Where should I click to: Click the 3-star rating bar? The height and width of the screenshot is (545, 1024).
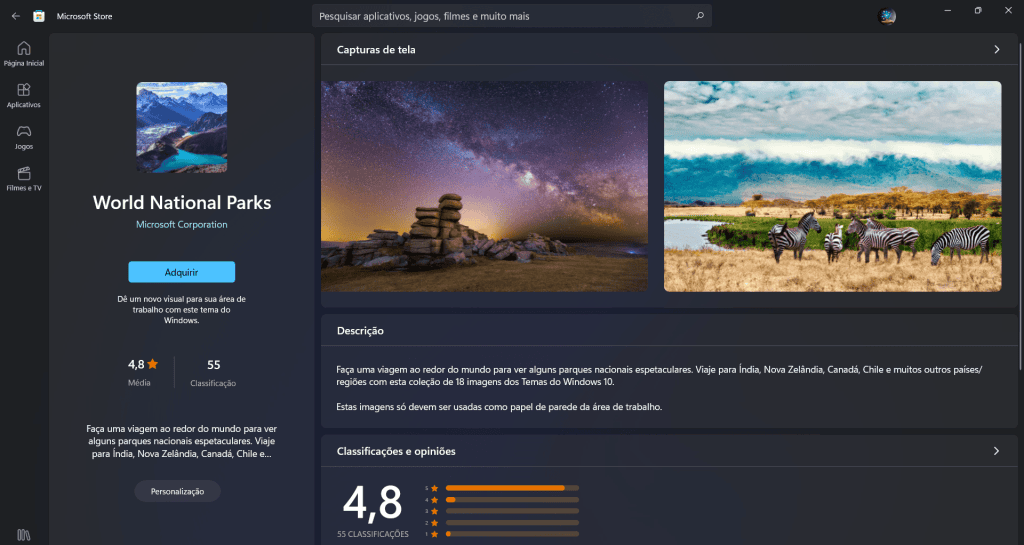click(512, 511)
